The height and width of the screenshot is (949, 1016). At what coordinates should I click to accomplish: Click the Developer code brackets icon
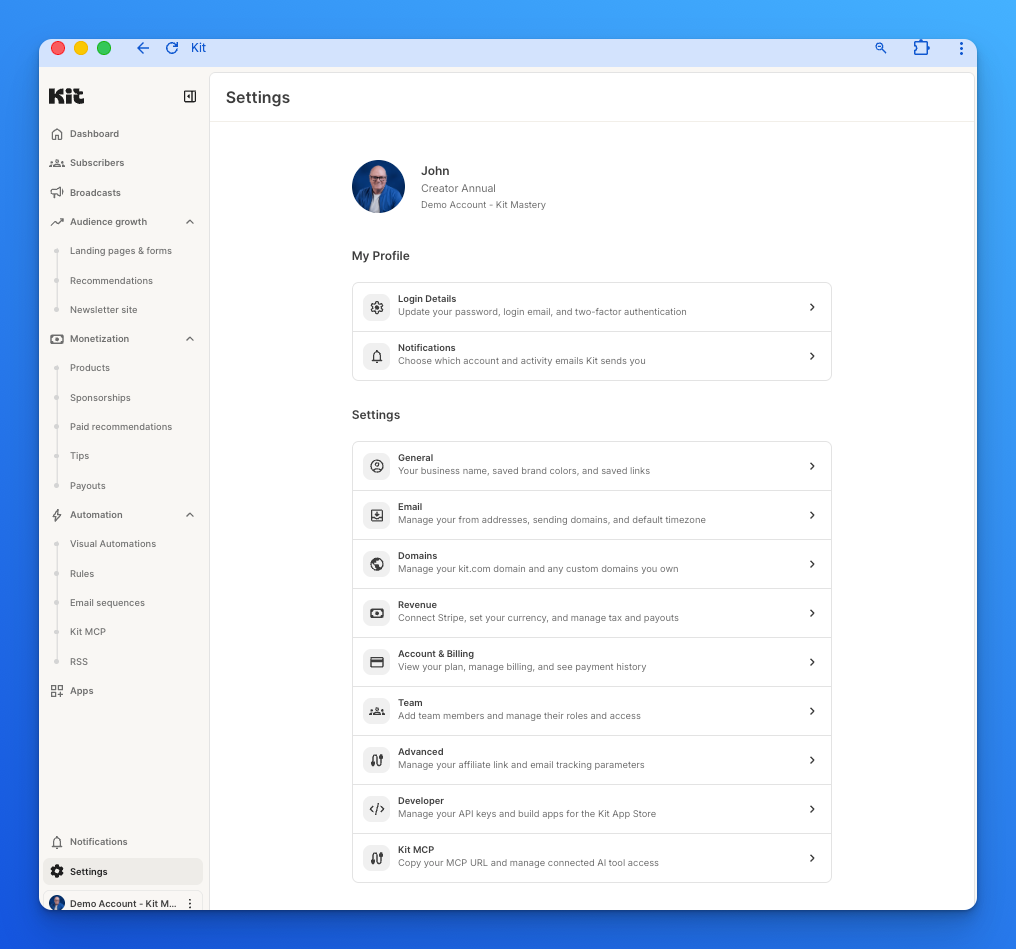376,809
